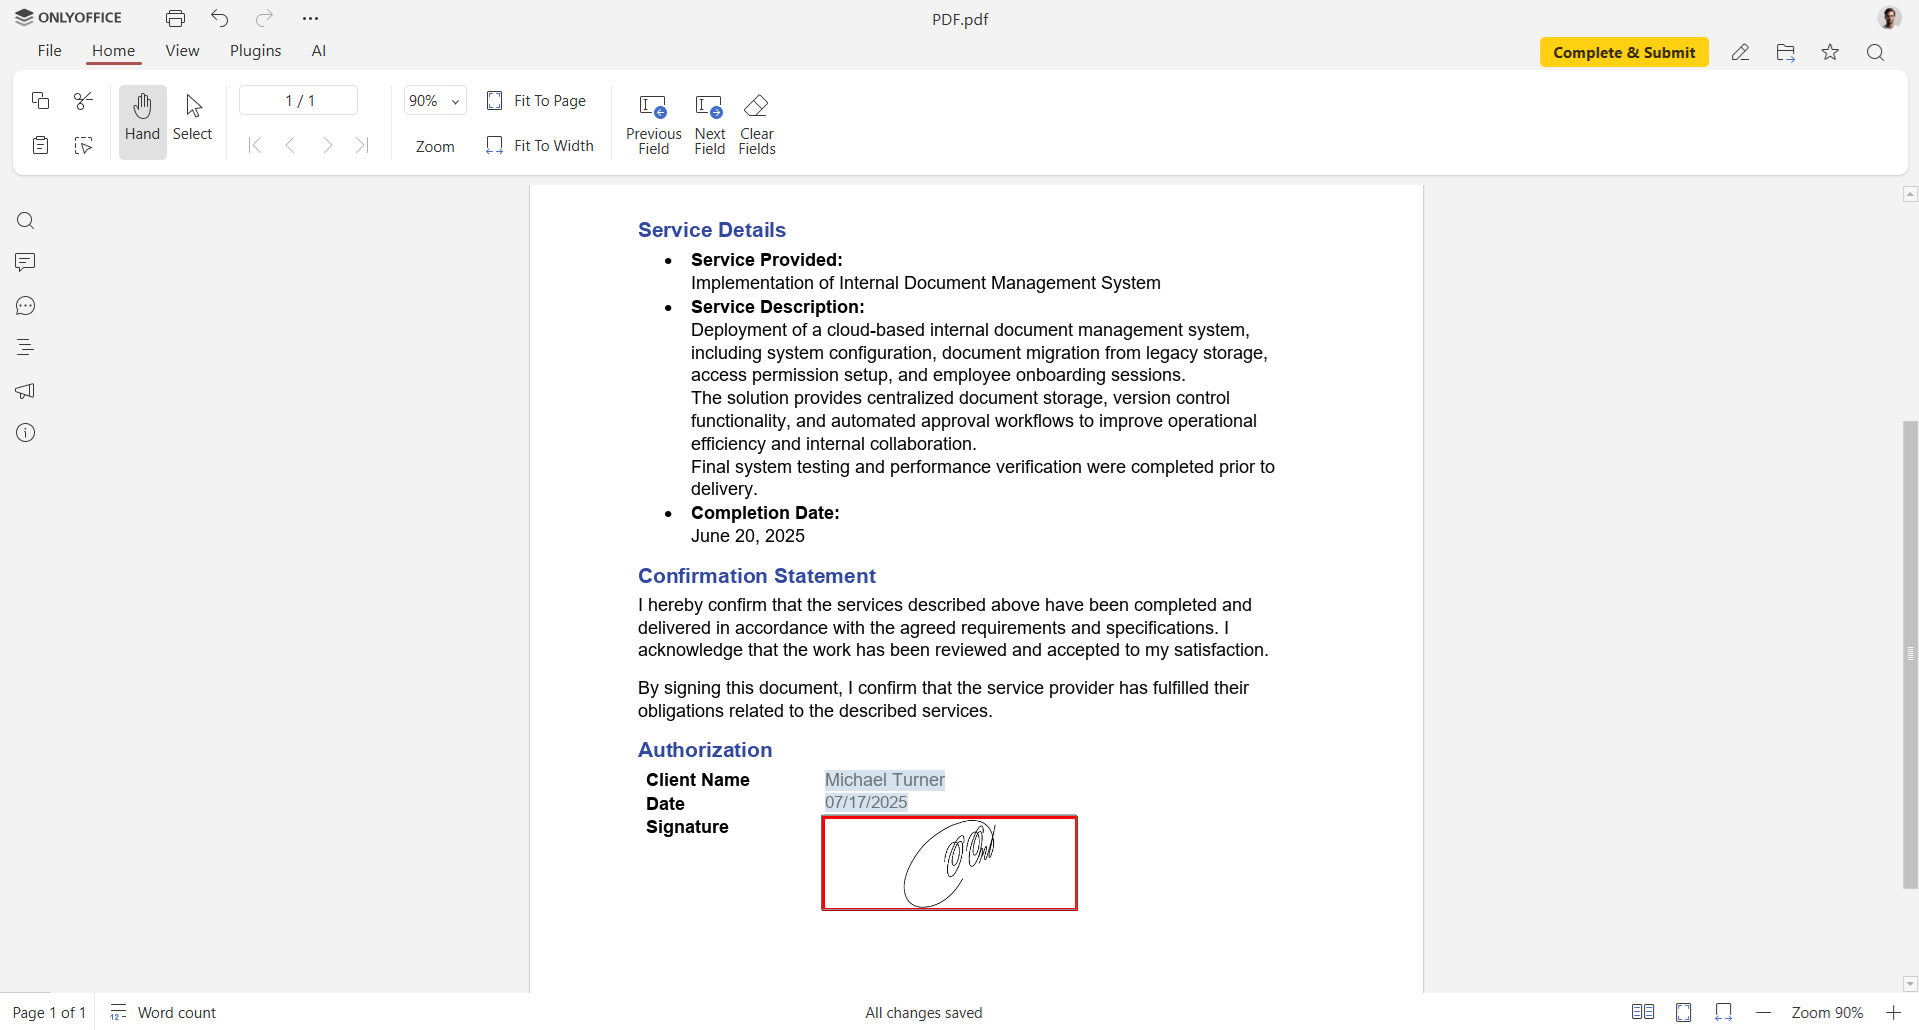Expand the File menu

49,51
